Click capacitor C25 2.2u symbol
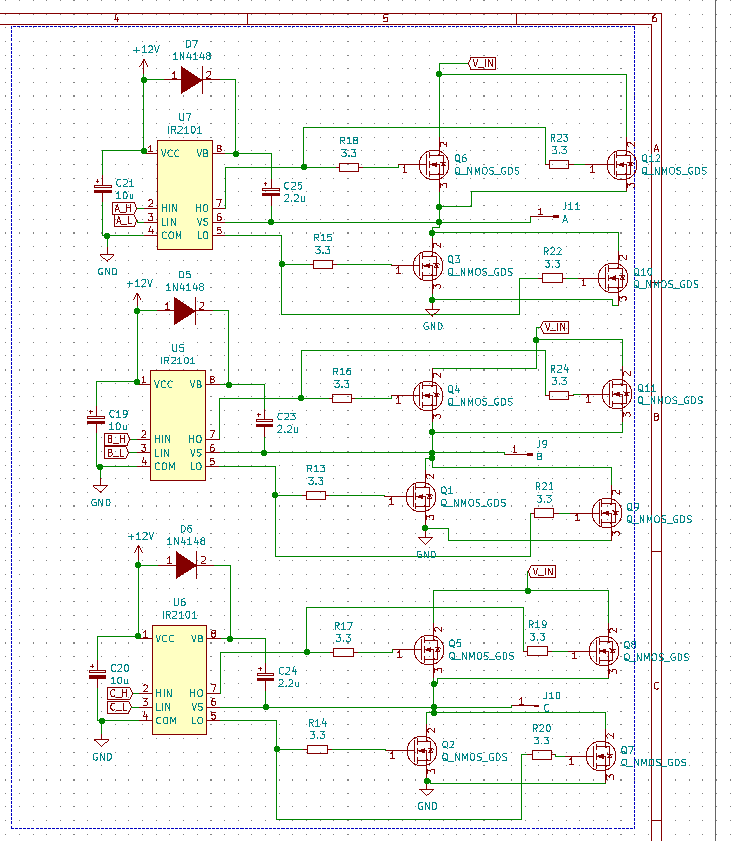The image size is (740, 841). (x=271, y=190)
